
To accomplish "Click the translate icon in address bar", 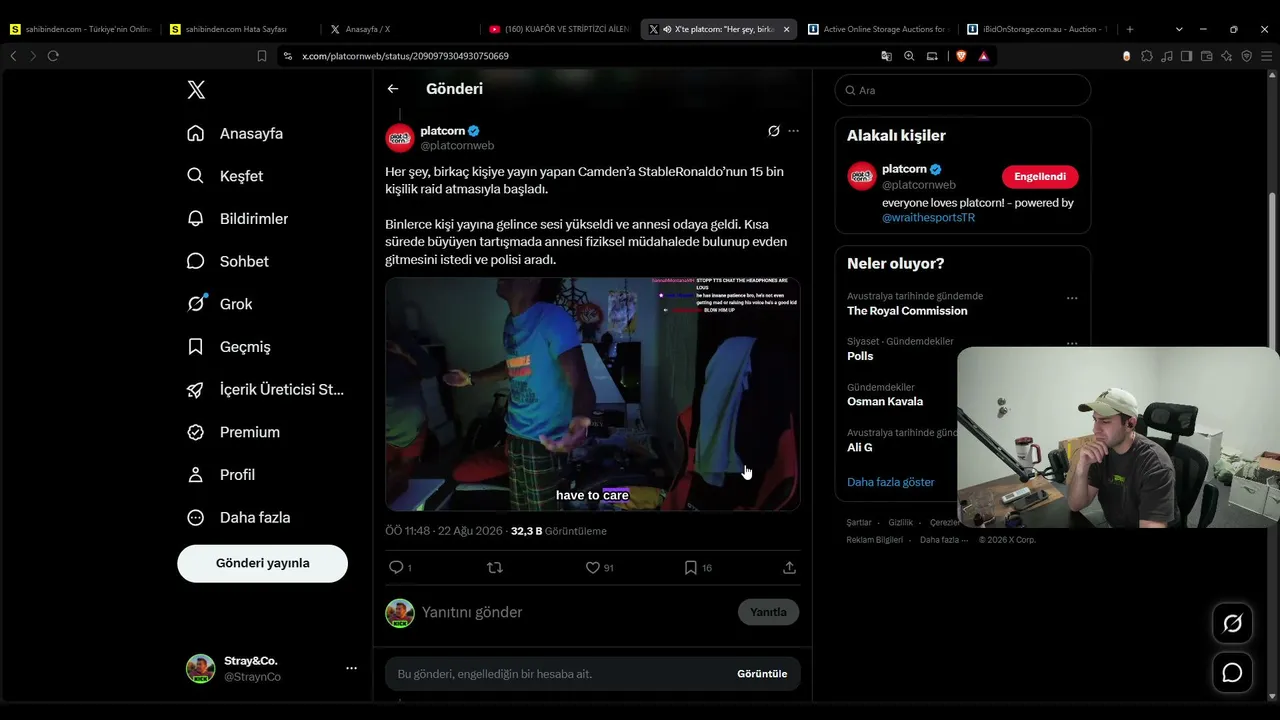I will (886, 56).
